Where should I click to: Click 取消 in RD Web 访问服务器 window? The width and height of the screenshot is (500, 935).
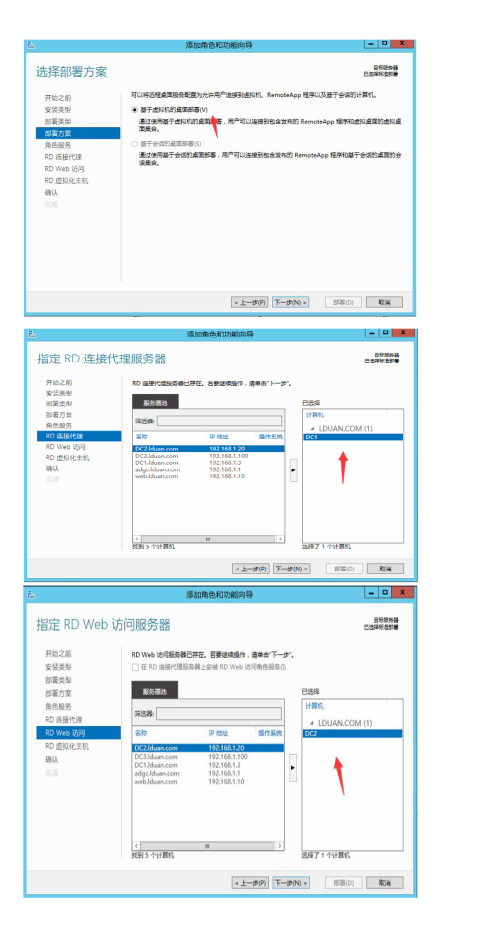pos(384,883)
